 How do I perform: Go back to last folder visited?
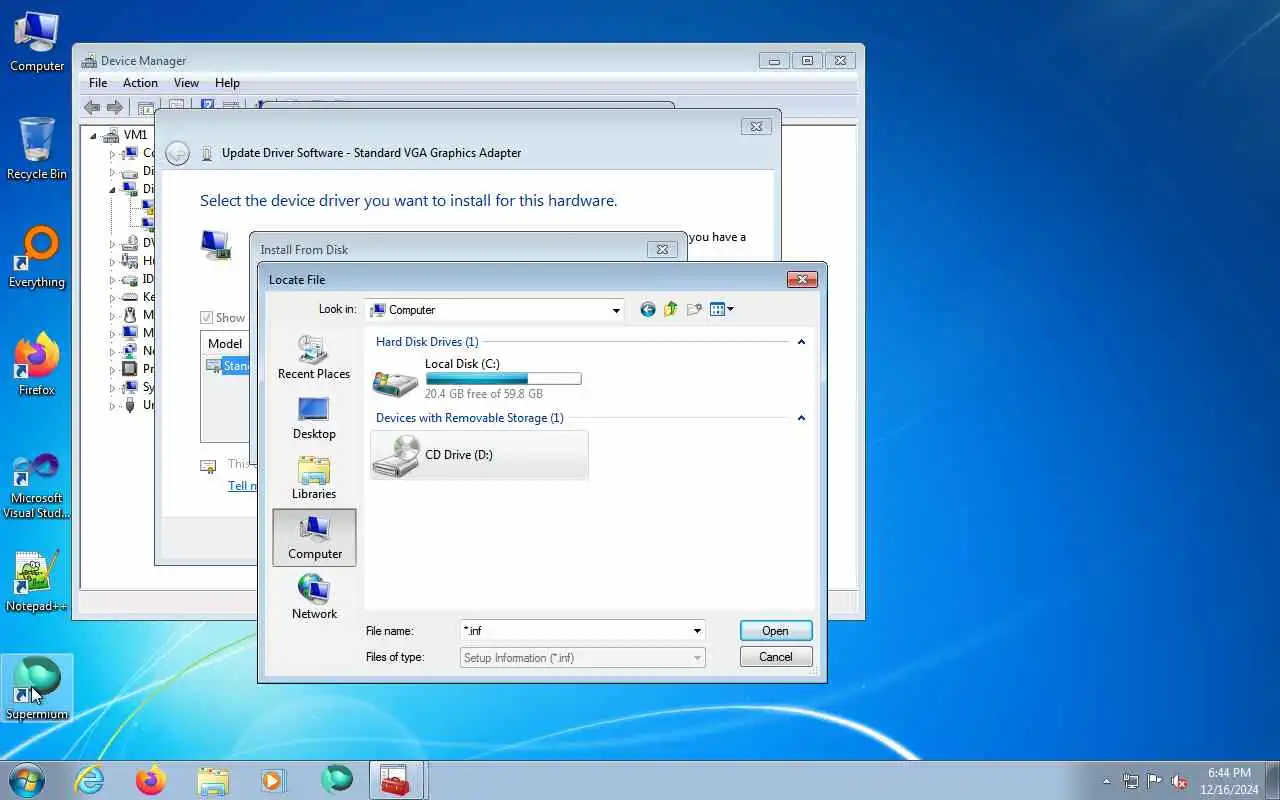click(x=648, y=310)
